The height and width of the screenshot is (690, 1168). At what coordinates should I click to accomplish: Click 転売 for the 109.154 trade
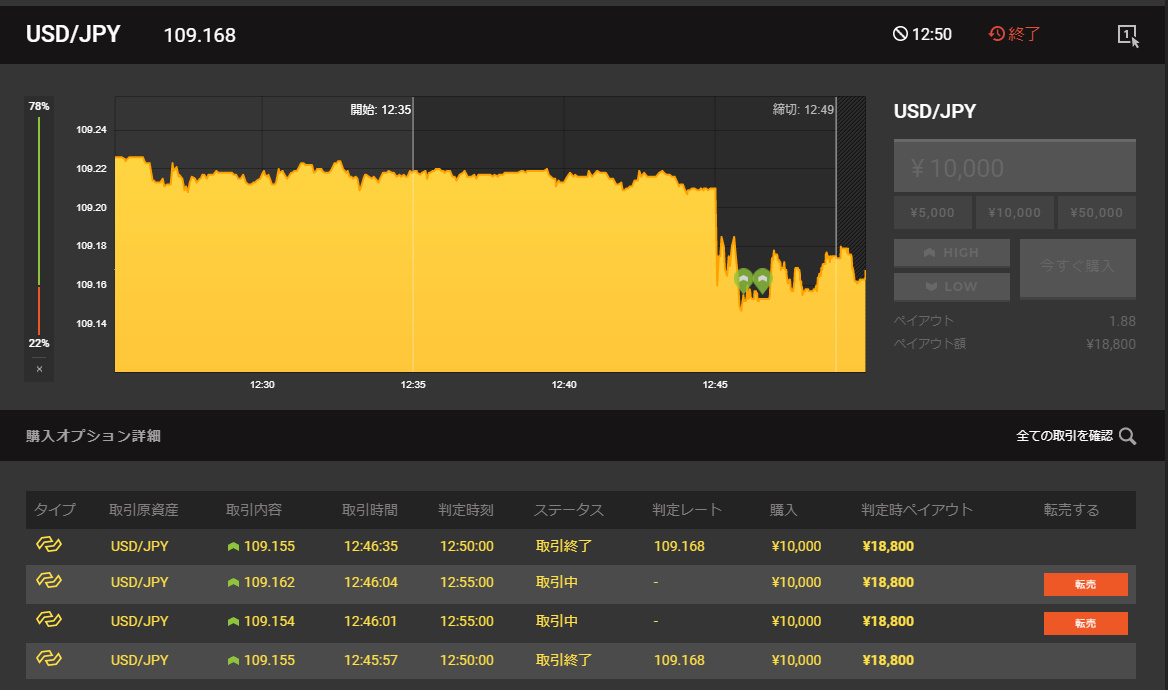1085,623
